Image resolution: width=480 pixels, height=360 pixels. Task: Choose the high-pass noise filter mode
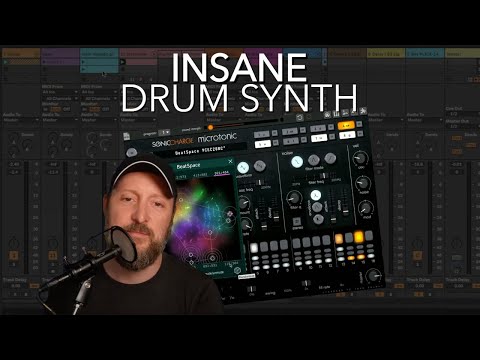point(330,158)
